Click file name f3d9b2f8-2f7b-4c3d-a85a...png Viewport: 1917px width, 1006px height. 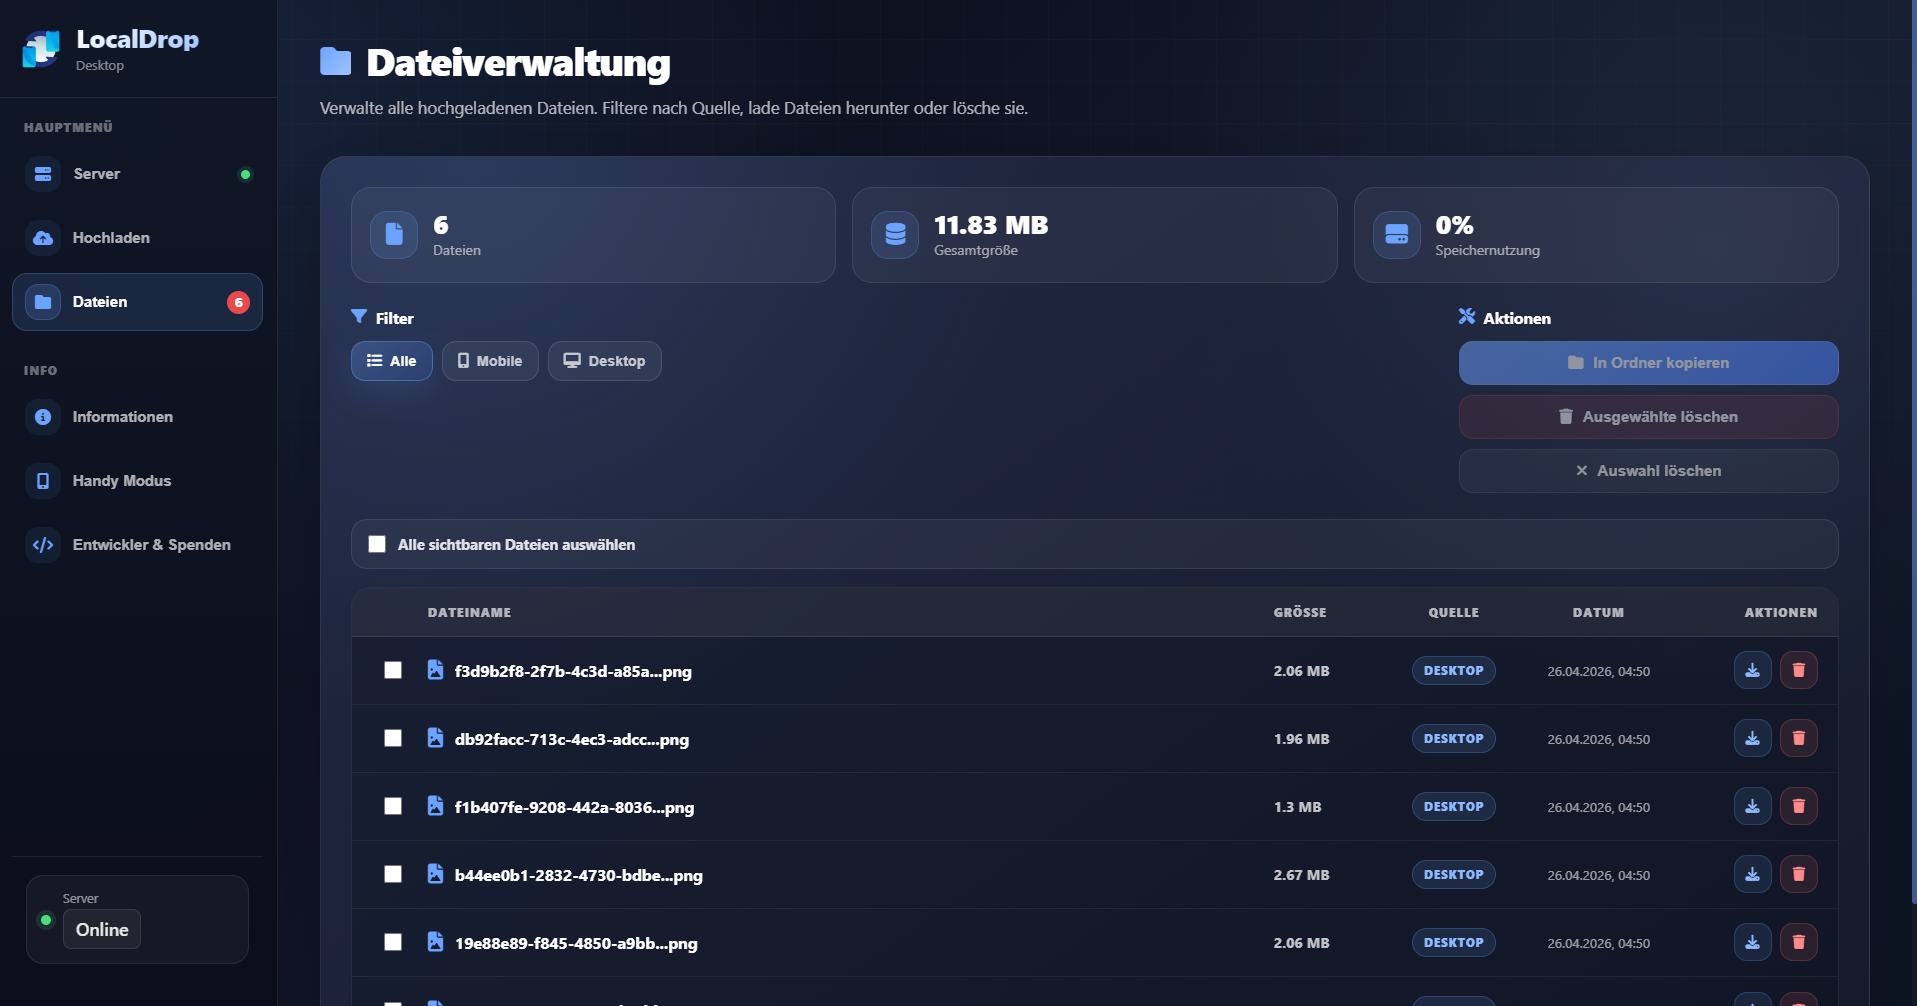(x=573, y=671)
